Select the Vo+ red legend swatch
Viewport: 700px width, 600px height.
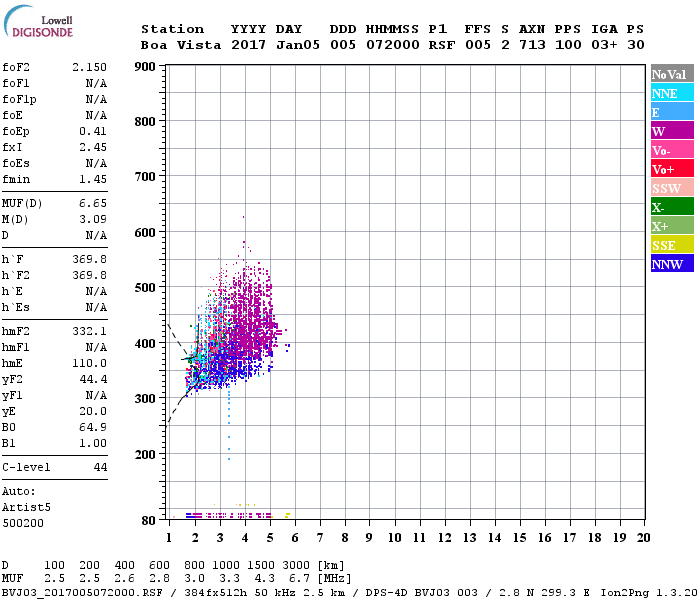[672, 169]
